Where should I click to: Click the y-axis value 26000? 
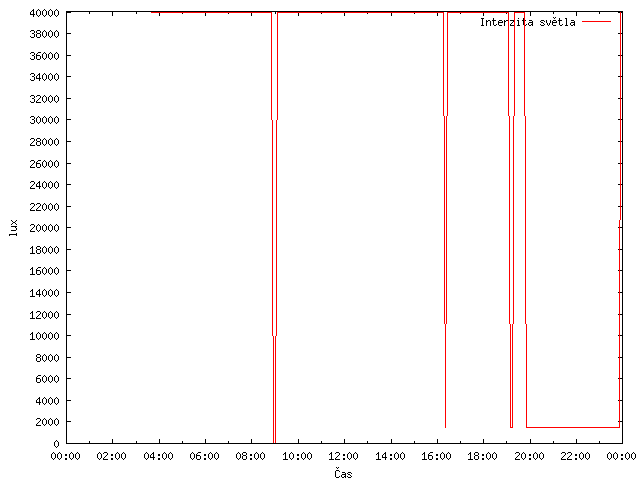click(x=44, y=164)
